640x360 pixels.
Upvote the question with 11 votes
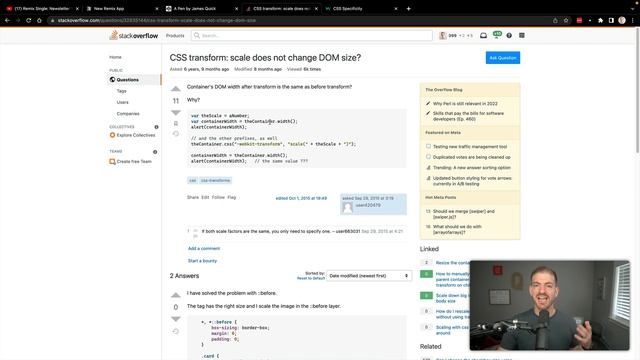176,89
